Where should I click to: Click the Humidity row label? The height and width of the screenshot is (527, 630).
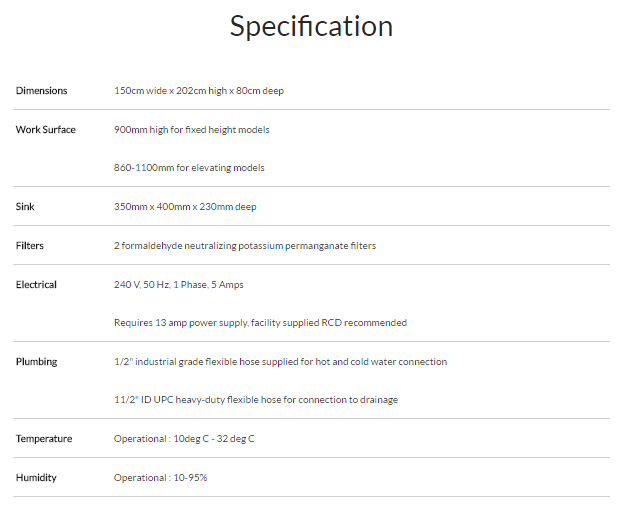point(36,478)
